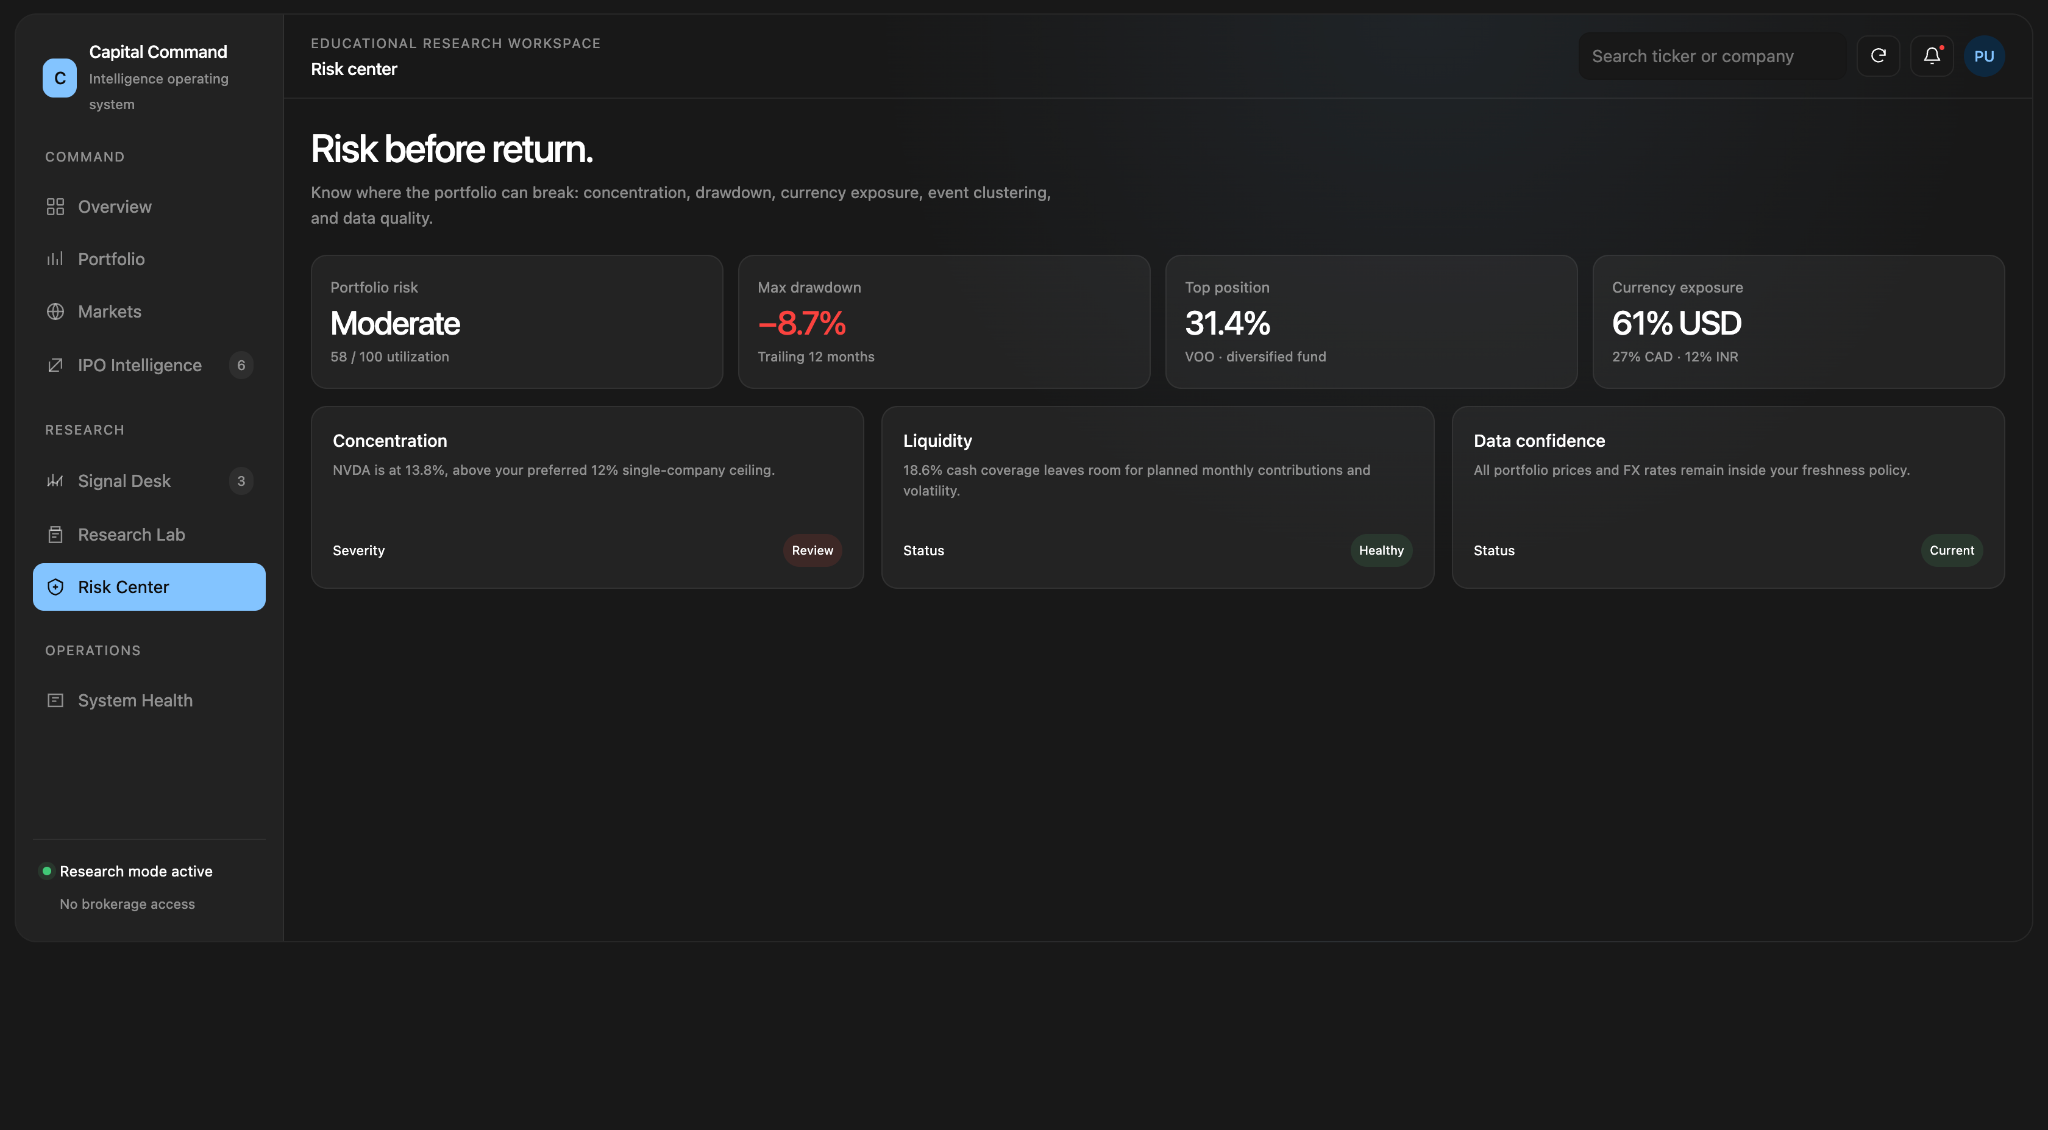Open IPO Intelligence in sidebar
This screenshot has width=2048, height=1130.
click(x=149, y=365)
